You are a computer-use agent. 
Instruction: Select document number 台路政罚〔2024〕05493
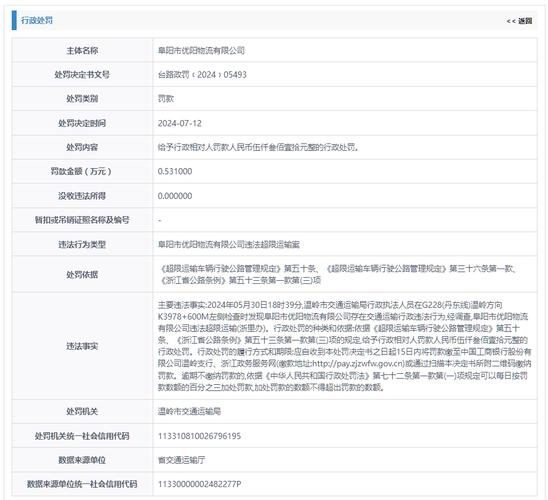point(202,75)
